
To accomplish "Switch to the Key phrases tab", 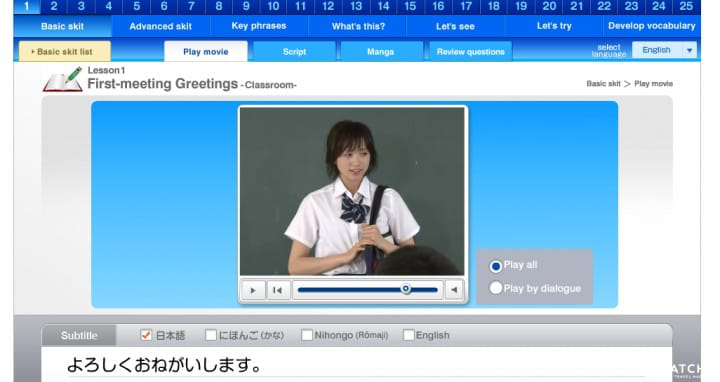I will pos(259,26).
